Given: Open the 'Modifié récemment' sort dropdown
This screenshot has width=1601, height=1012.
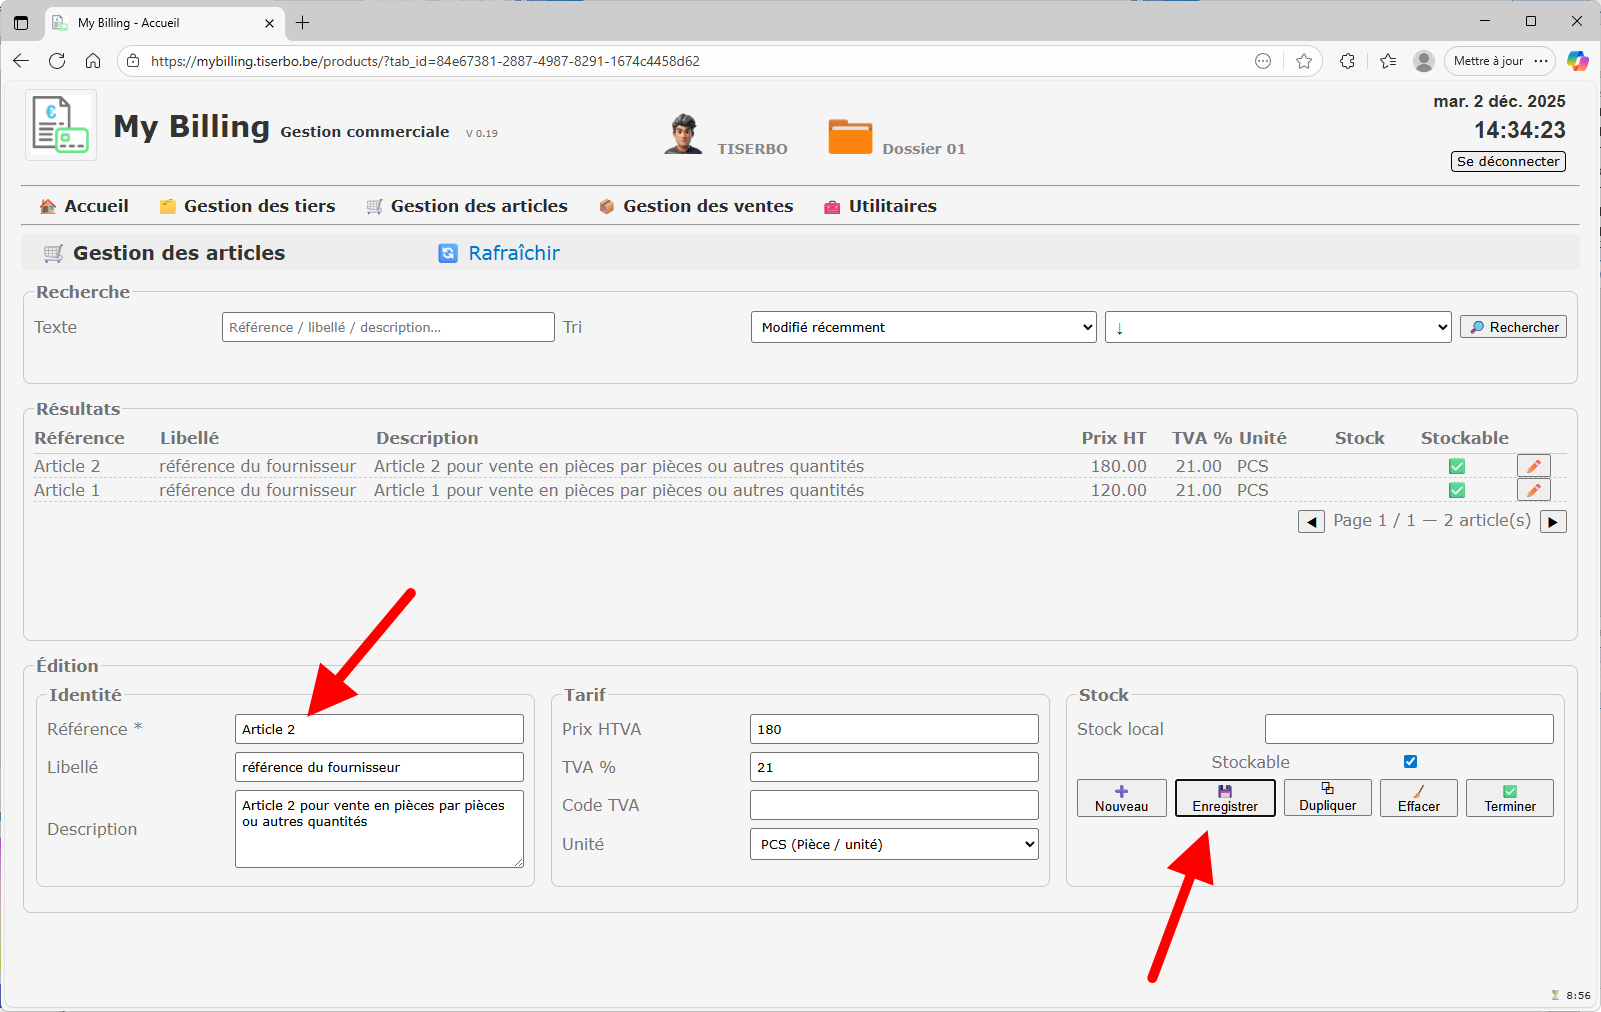Looking at the screenshot, I should click(x=923, y=327).
